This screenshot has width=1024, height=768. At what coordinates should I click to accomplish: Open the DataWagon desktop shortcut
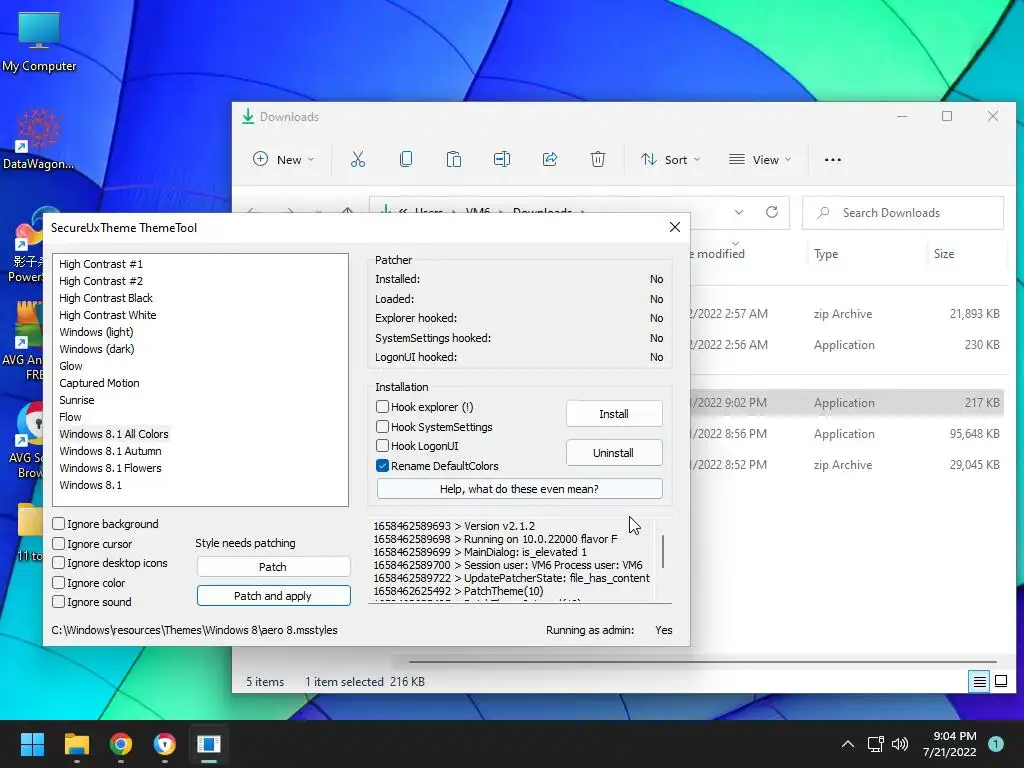[x=38, y=139]
